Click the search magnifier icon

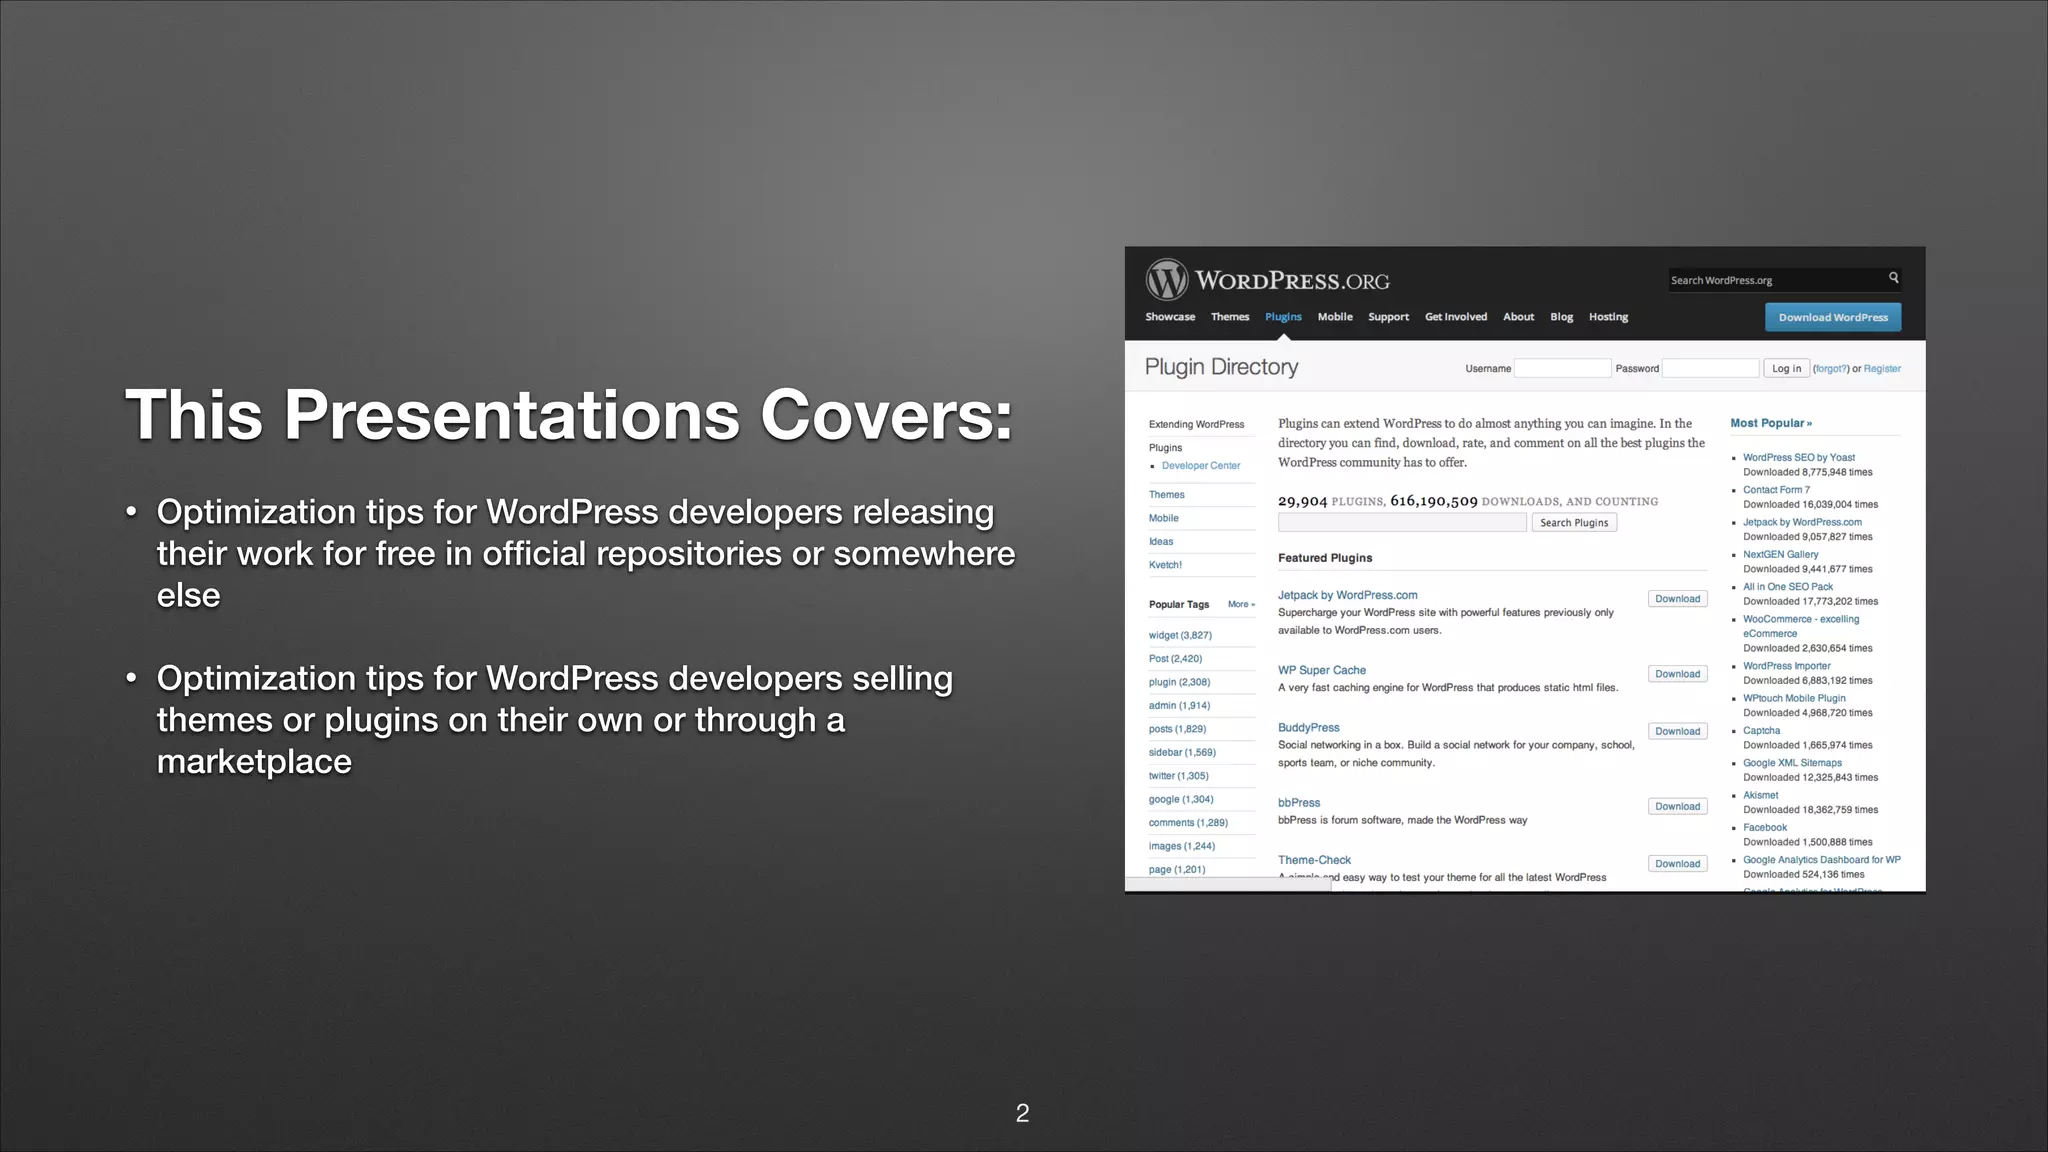(1893, 278)
